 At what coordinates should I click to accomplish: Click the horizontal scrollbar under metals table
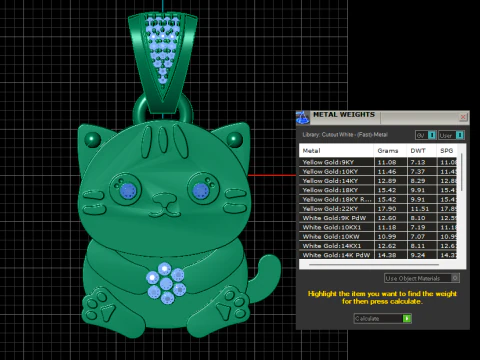[374, 265]
